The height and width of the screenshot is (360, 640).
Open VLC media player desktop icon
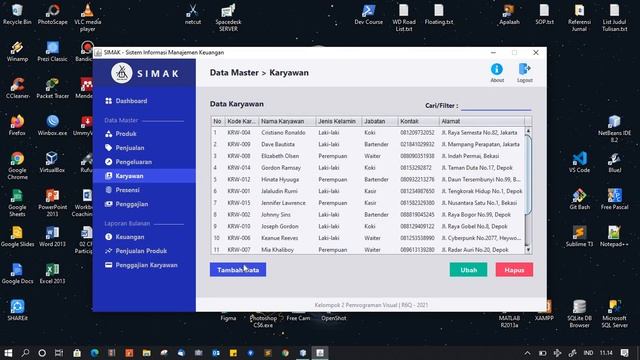coord(87,18)
